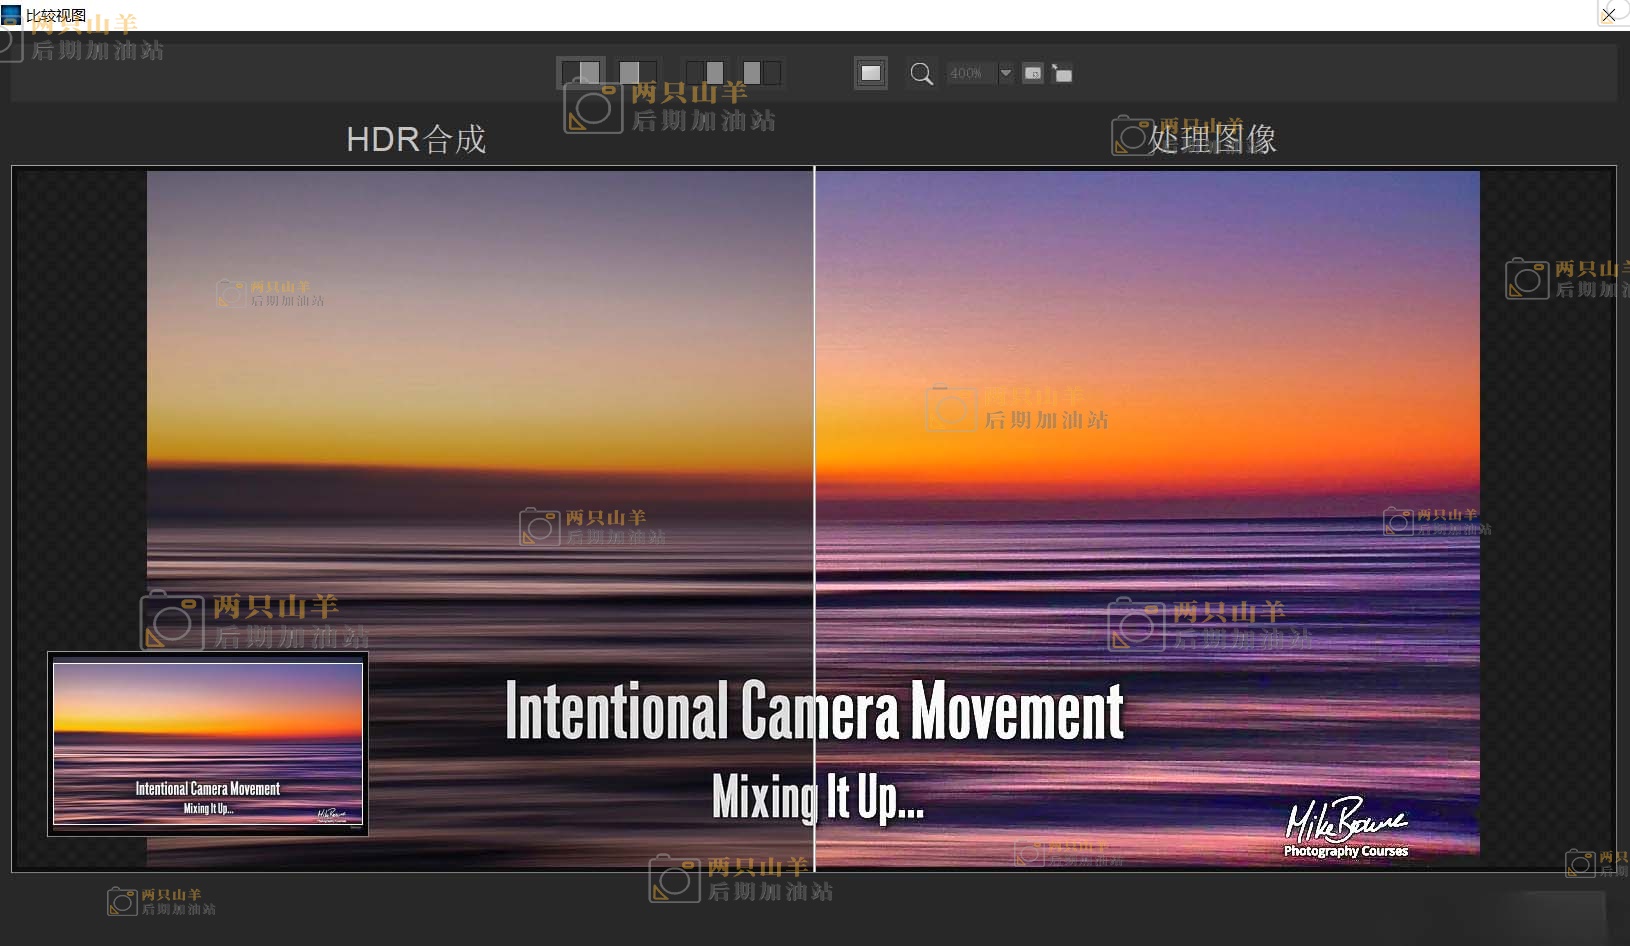Screen dimensions: 1630x946
Task: Click the navigator preview thumbnail
Action: (208, 744)
